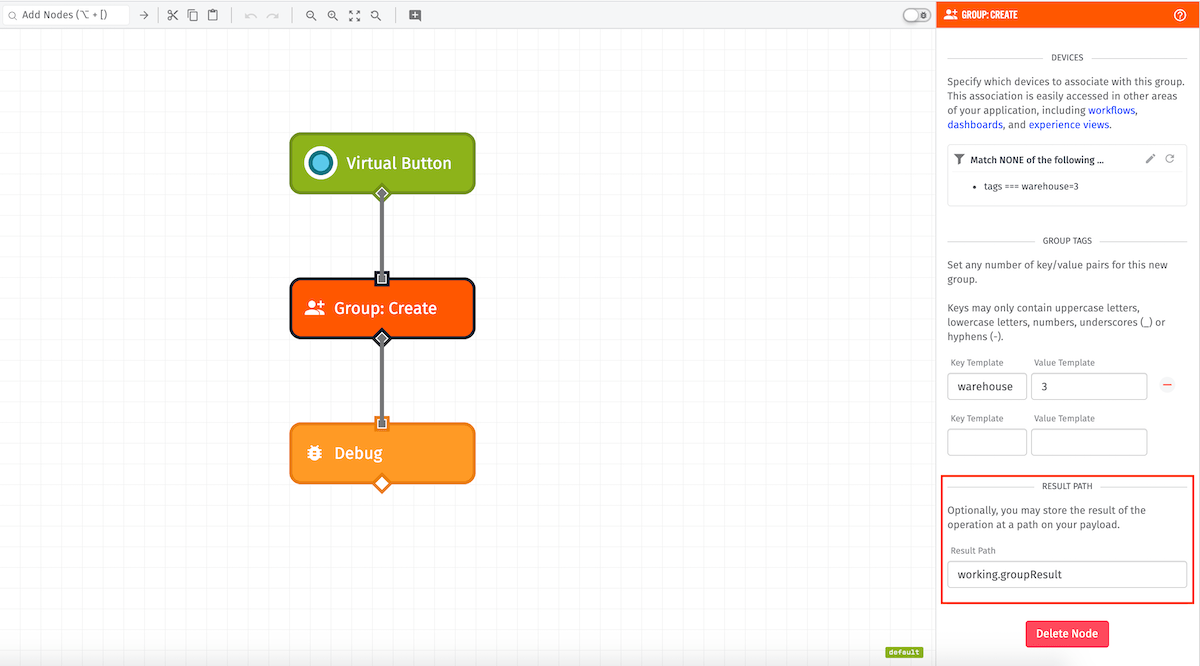Screen dimensions: 1200x666
Task: Click the arrow icon next to Add Nodes
Action: pyautogui.click(x=144, y=15)
